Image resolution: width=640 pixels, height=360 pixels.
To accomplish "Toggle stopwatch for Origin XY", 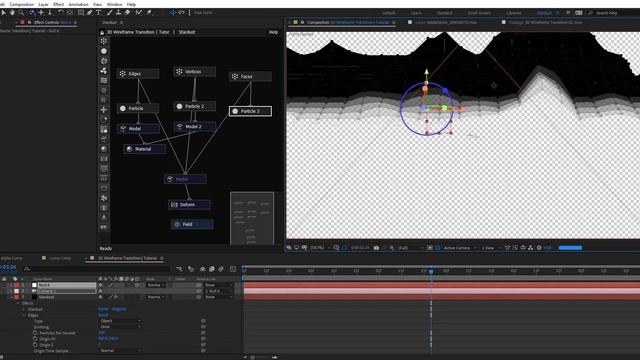I will [35, 339].
